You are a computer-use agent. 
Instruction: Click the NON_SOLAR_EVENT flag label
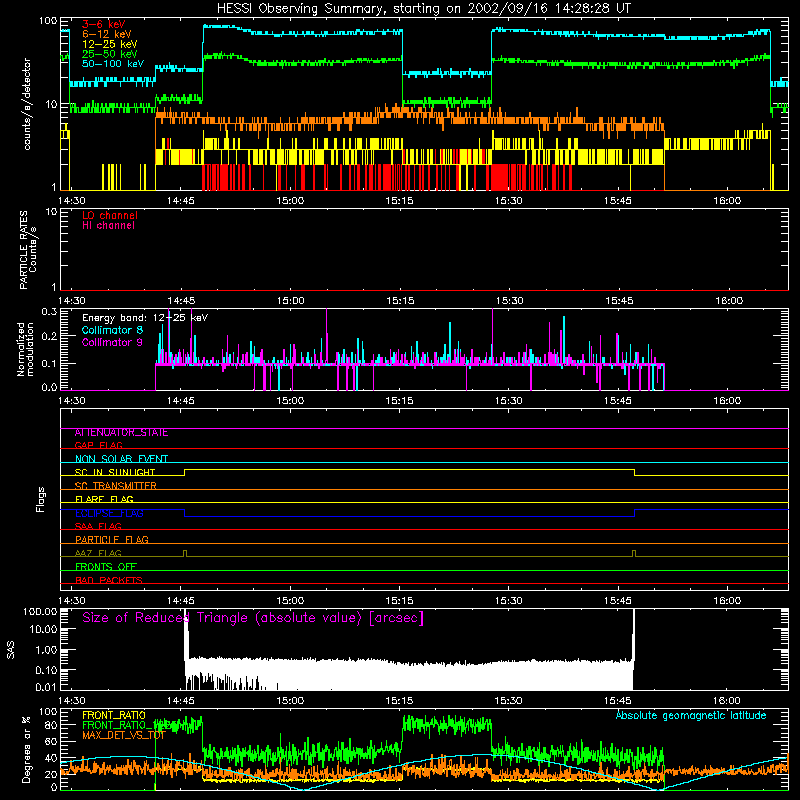(121, 459)
